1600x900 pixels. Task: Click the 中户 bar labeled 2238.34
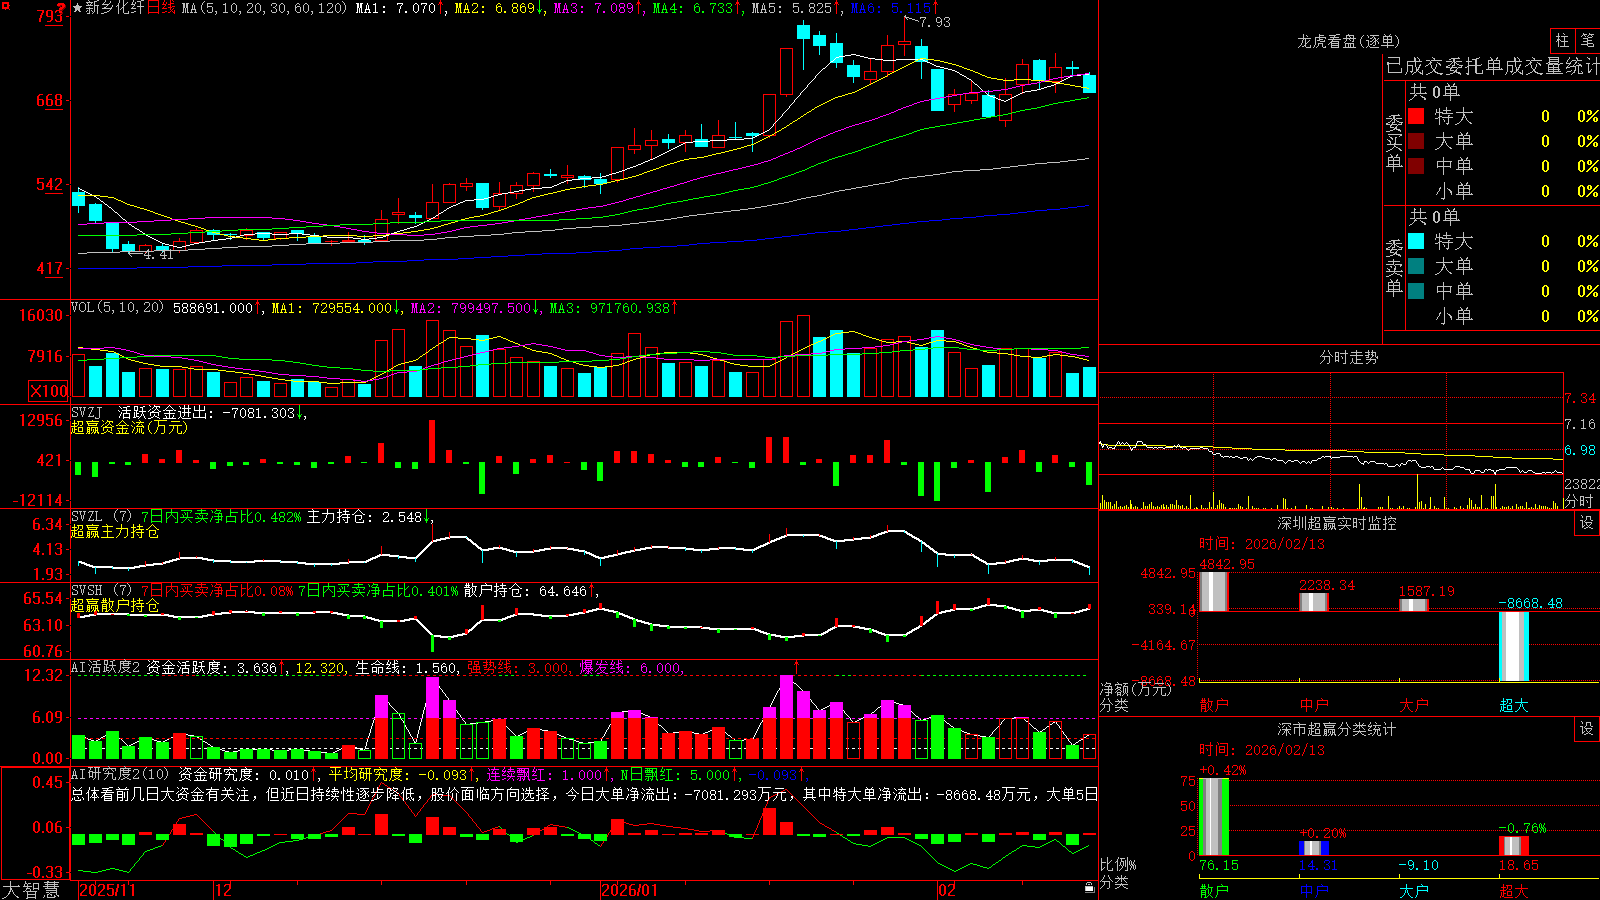coord(1313,602)
